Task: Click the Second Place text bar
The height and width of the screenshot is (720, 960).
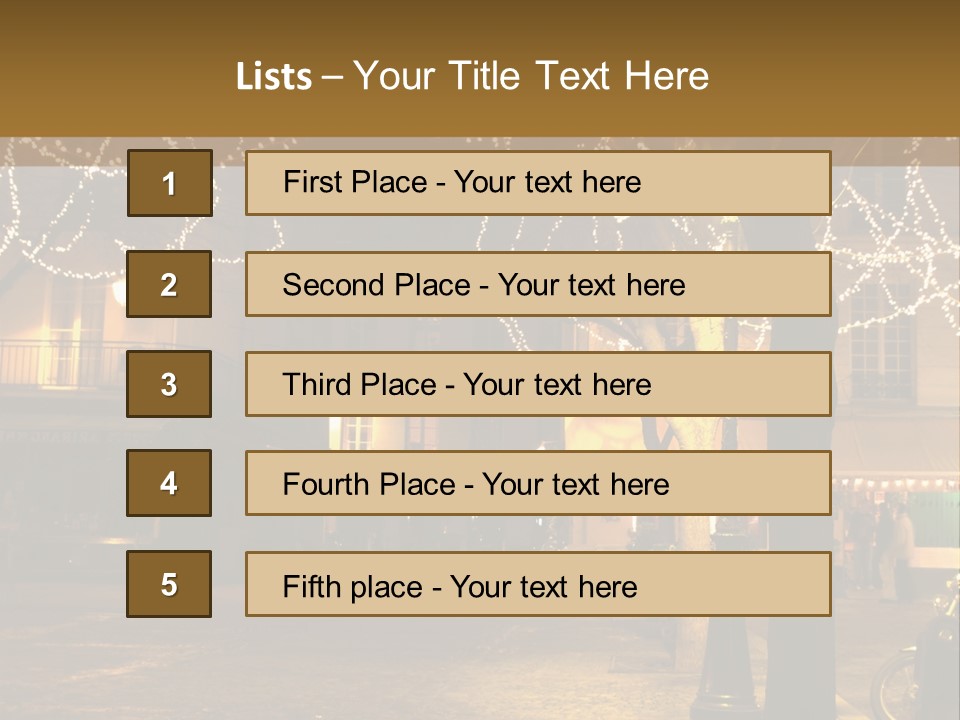Action: tap(538, 284)
